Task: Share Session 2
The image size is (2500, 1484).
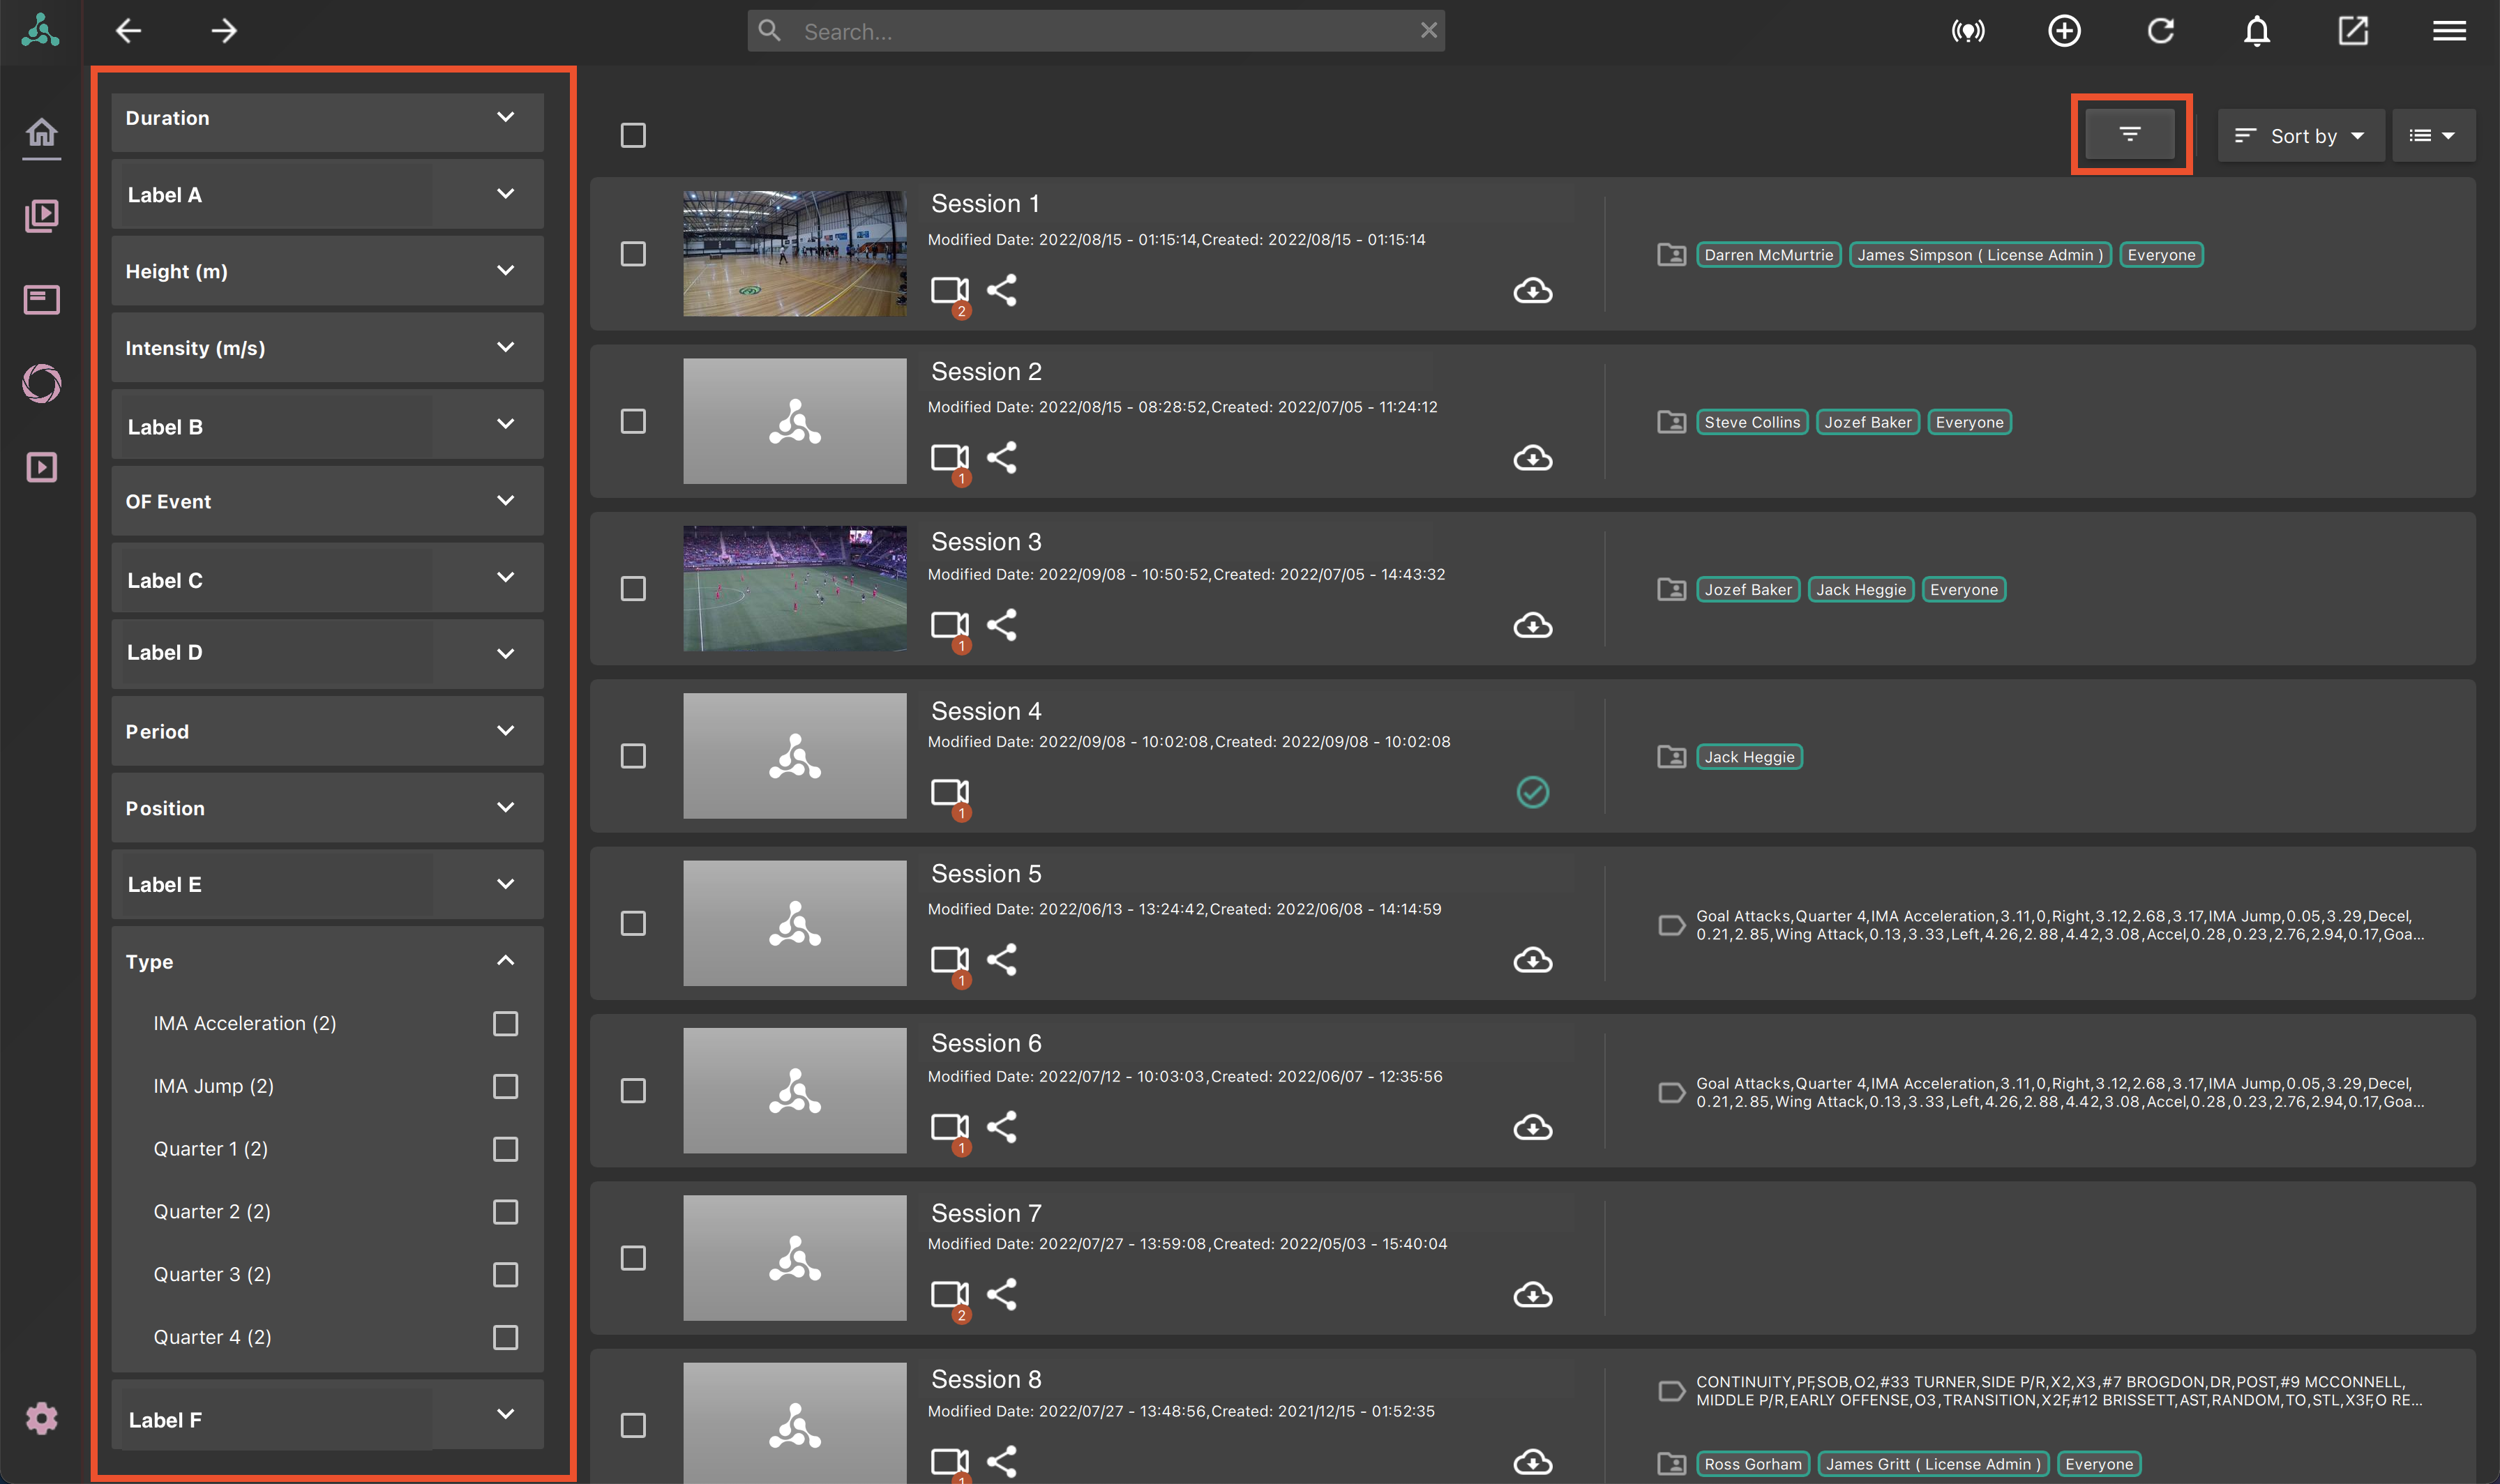Action: point(1001,458)
